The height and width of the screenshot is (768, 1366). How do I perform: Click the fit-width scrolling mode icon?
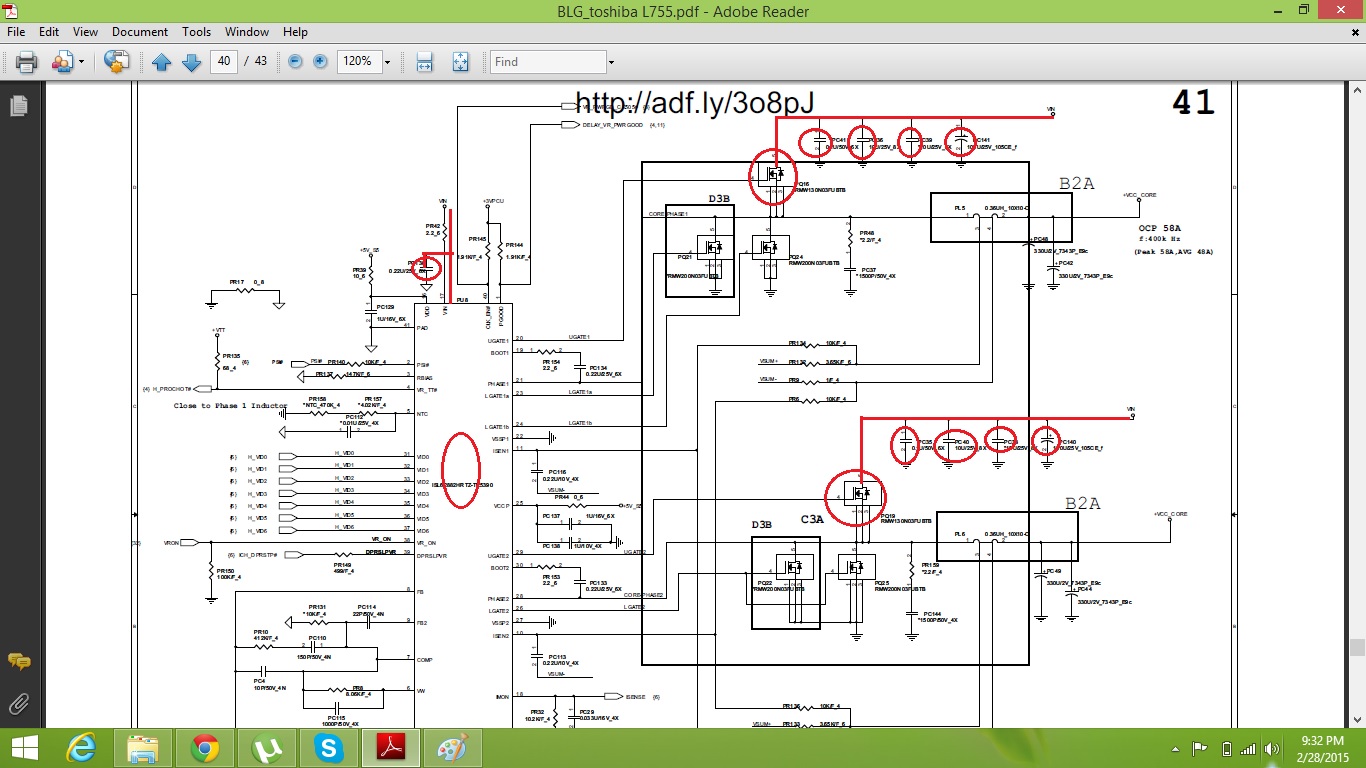coord(424,62)
